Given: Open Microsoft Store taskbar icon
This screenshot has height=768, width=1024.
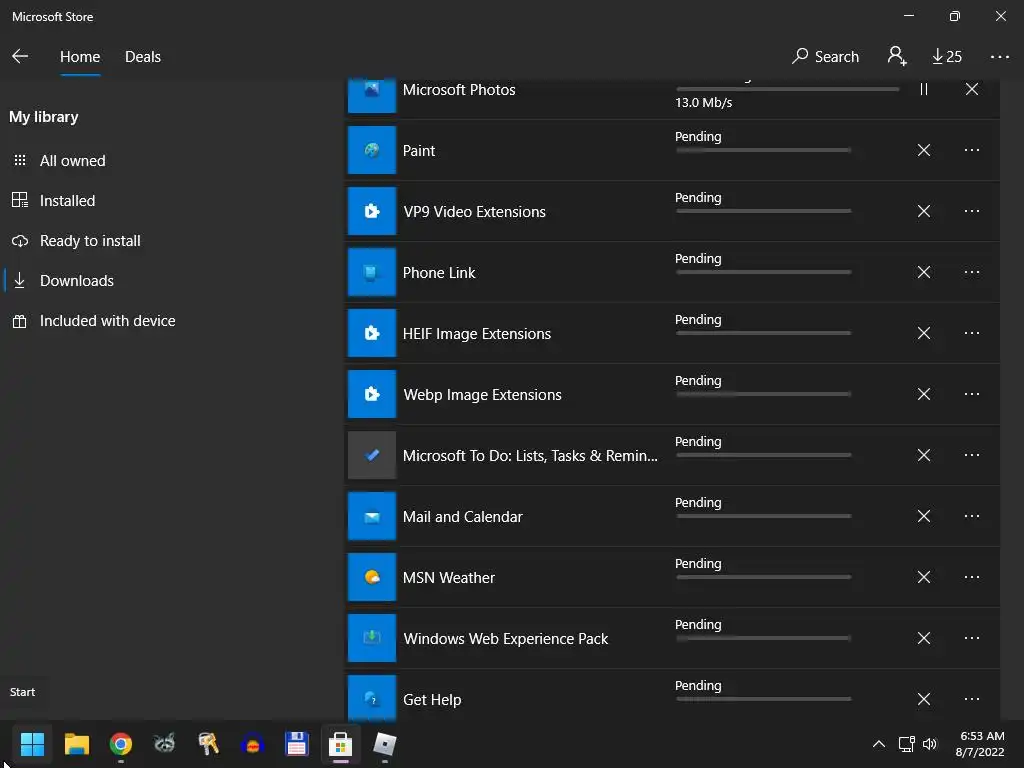Looking at the screenshot, I should tap(340, 744).
